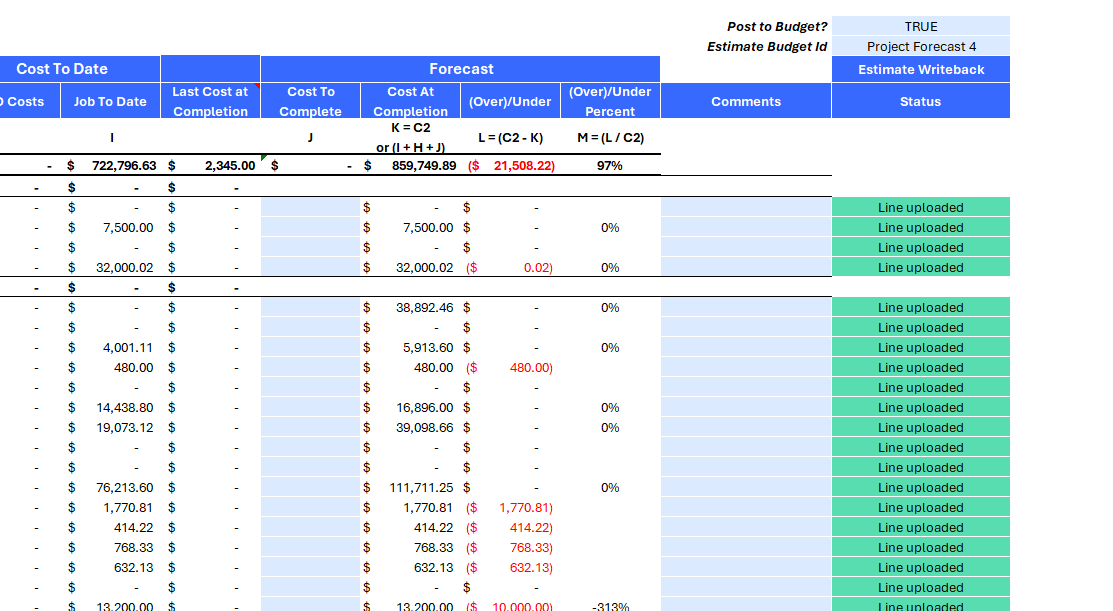Select the Cost To Complete column header
Viewport: 1113px width, 611px height.
pos(310,101)
